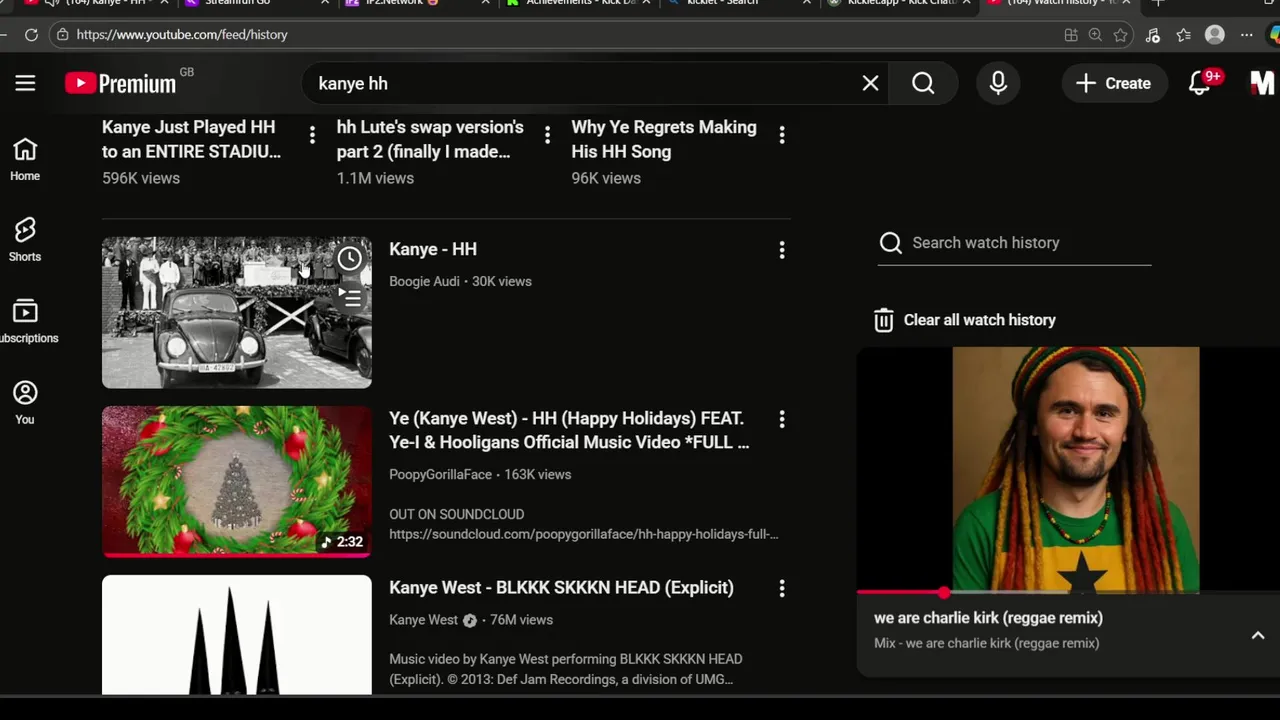Screen dimensions: 1280x720
Task: Open options for Why Ye Regrets video
Action: [782, 134]
